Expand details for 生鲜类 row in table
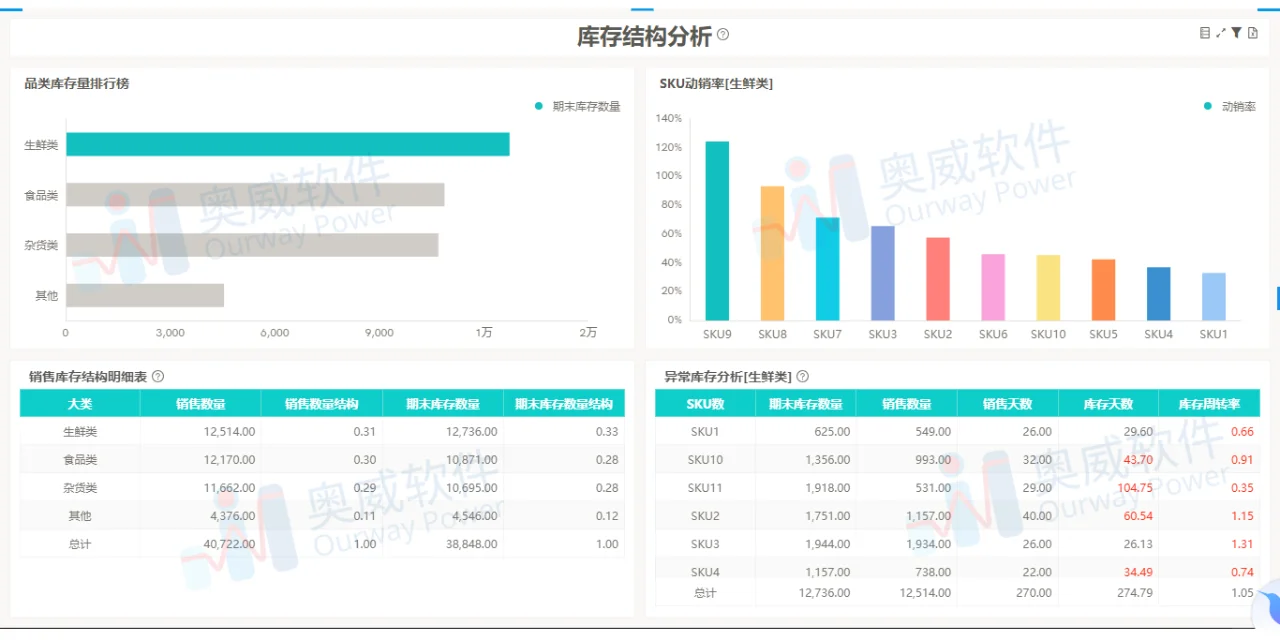1280x640 pixels. pos(78,431)
